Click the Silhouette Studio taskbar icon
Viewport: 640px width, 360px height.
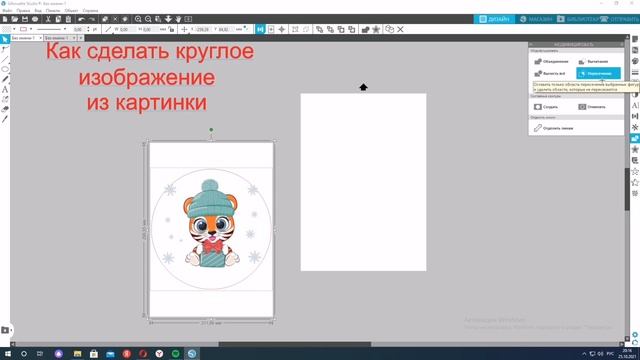coord(192,353)
